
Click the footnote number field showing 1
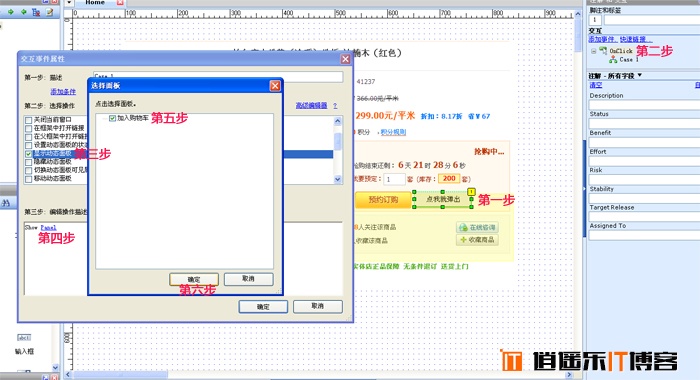pyautogui.click(x=595, y=20)
